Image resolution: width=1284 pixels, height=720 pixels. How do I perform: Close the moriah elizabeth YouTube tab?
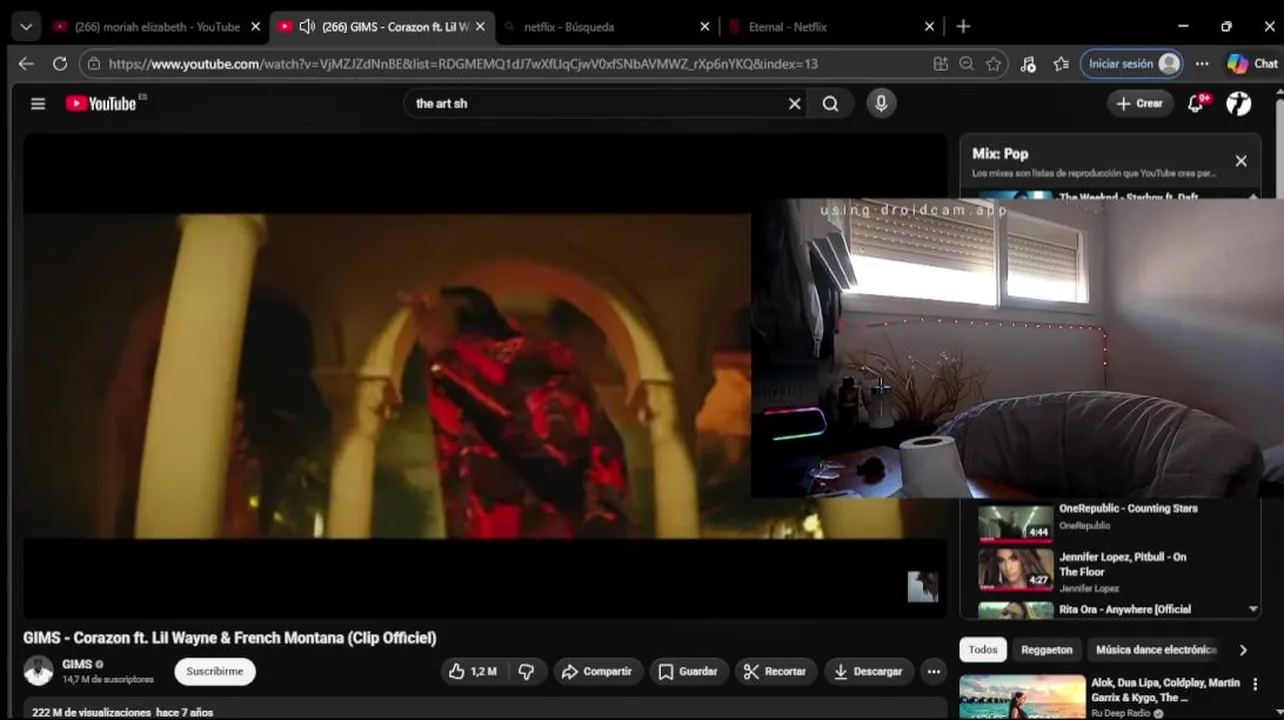pyautogui.click(x=255, y=27)
